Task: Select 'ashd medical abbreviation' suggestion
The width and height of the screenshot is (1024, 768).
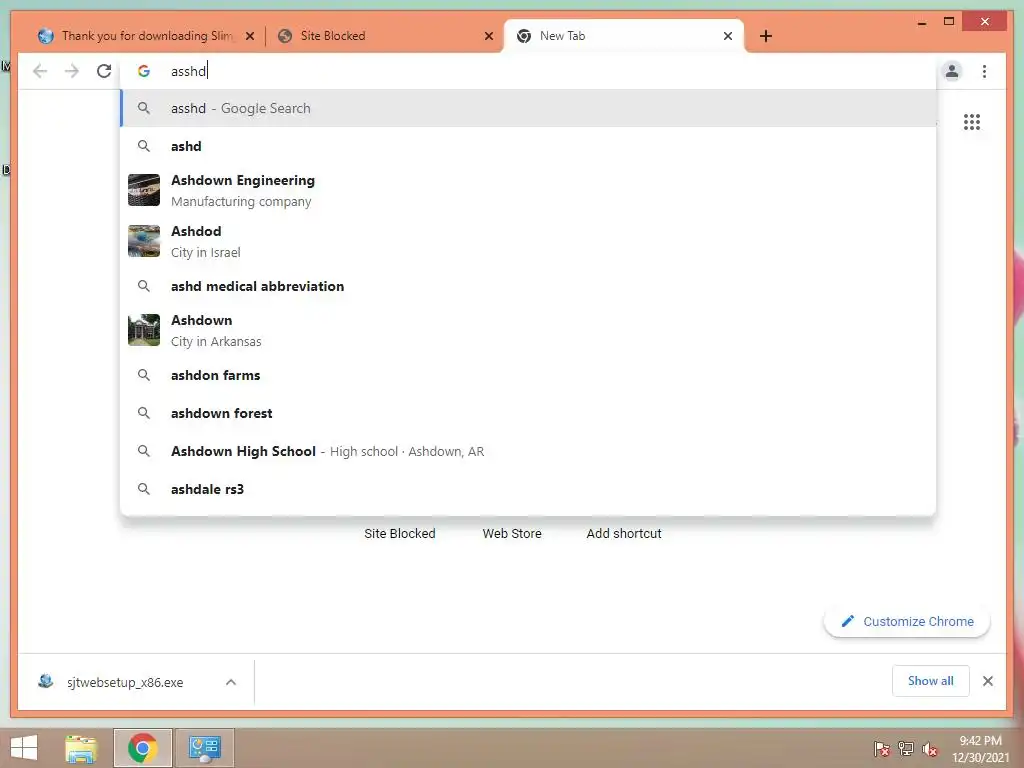Action: [528, 286]
